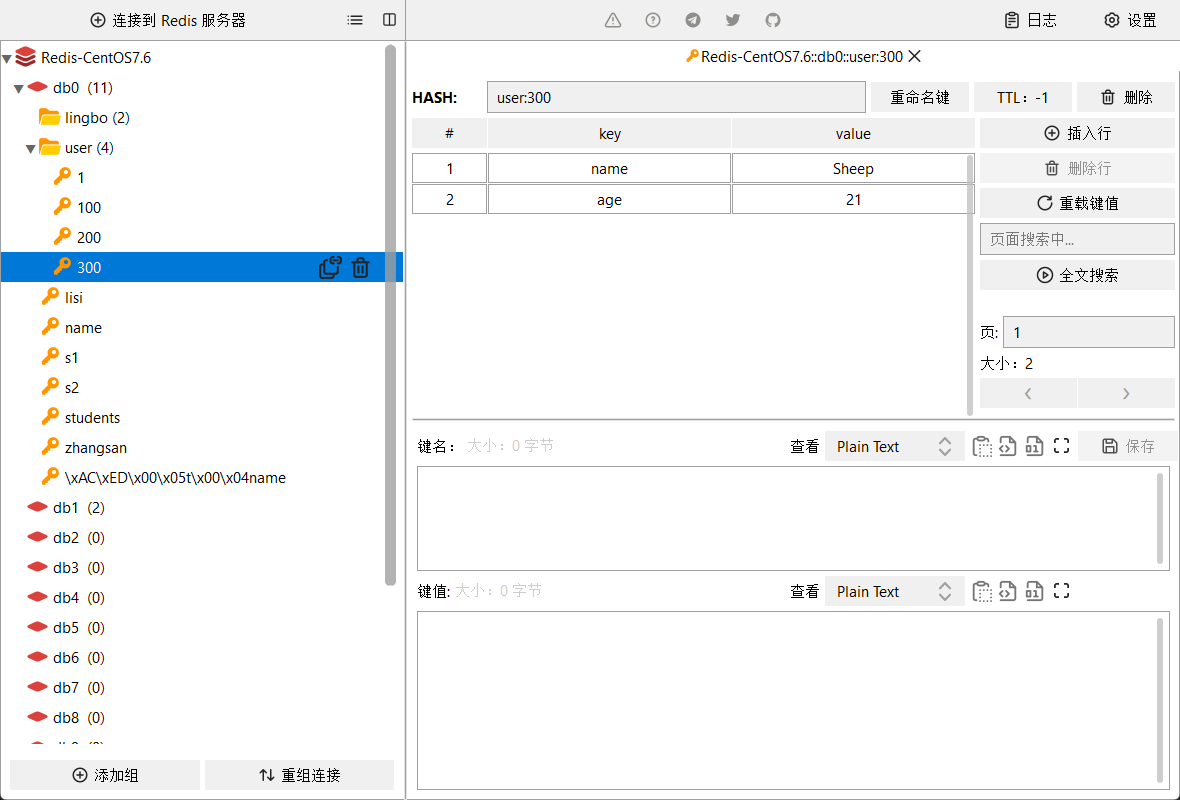This screenshot has width=1180, height=800.
Task: Open the Telegram channel icon
Action: pos(693,20)
